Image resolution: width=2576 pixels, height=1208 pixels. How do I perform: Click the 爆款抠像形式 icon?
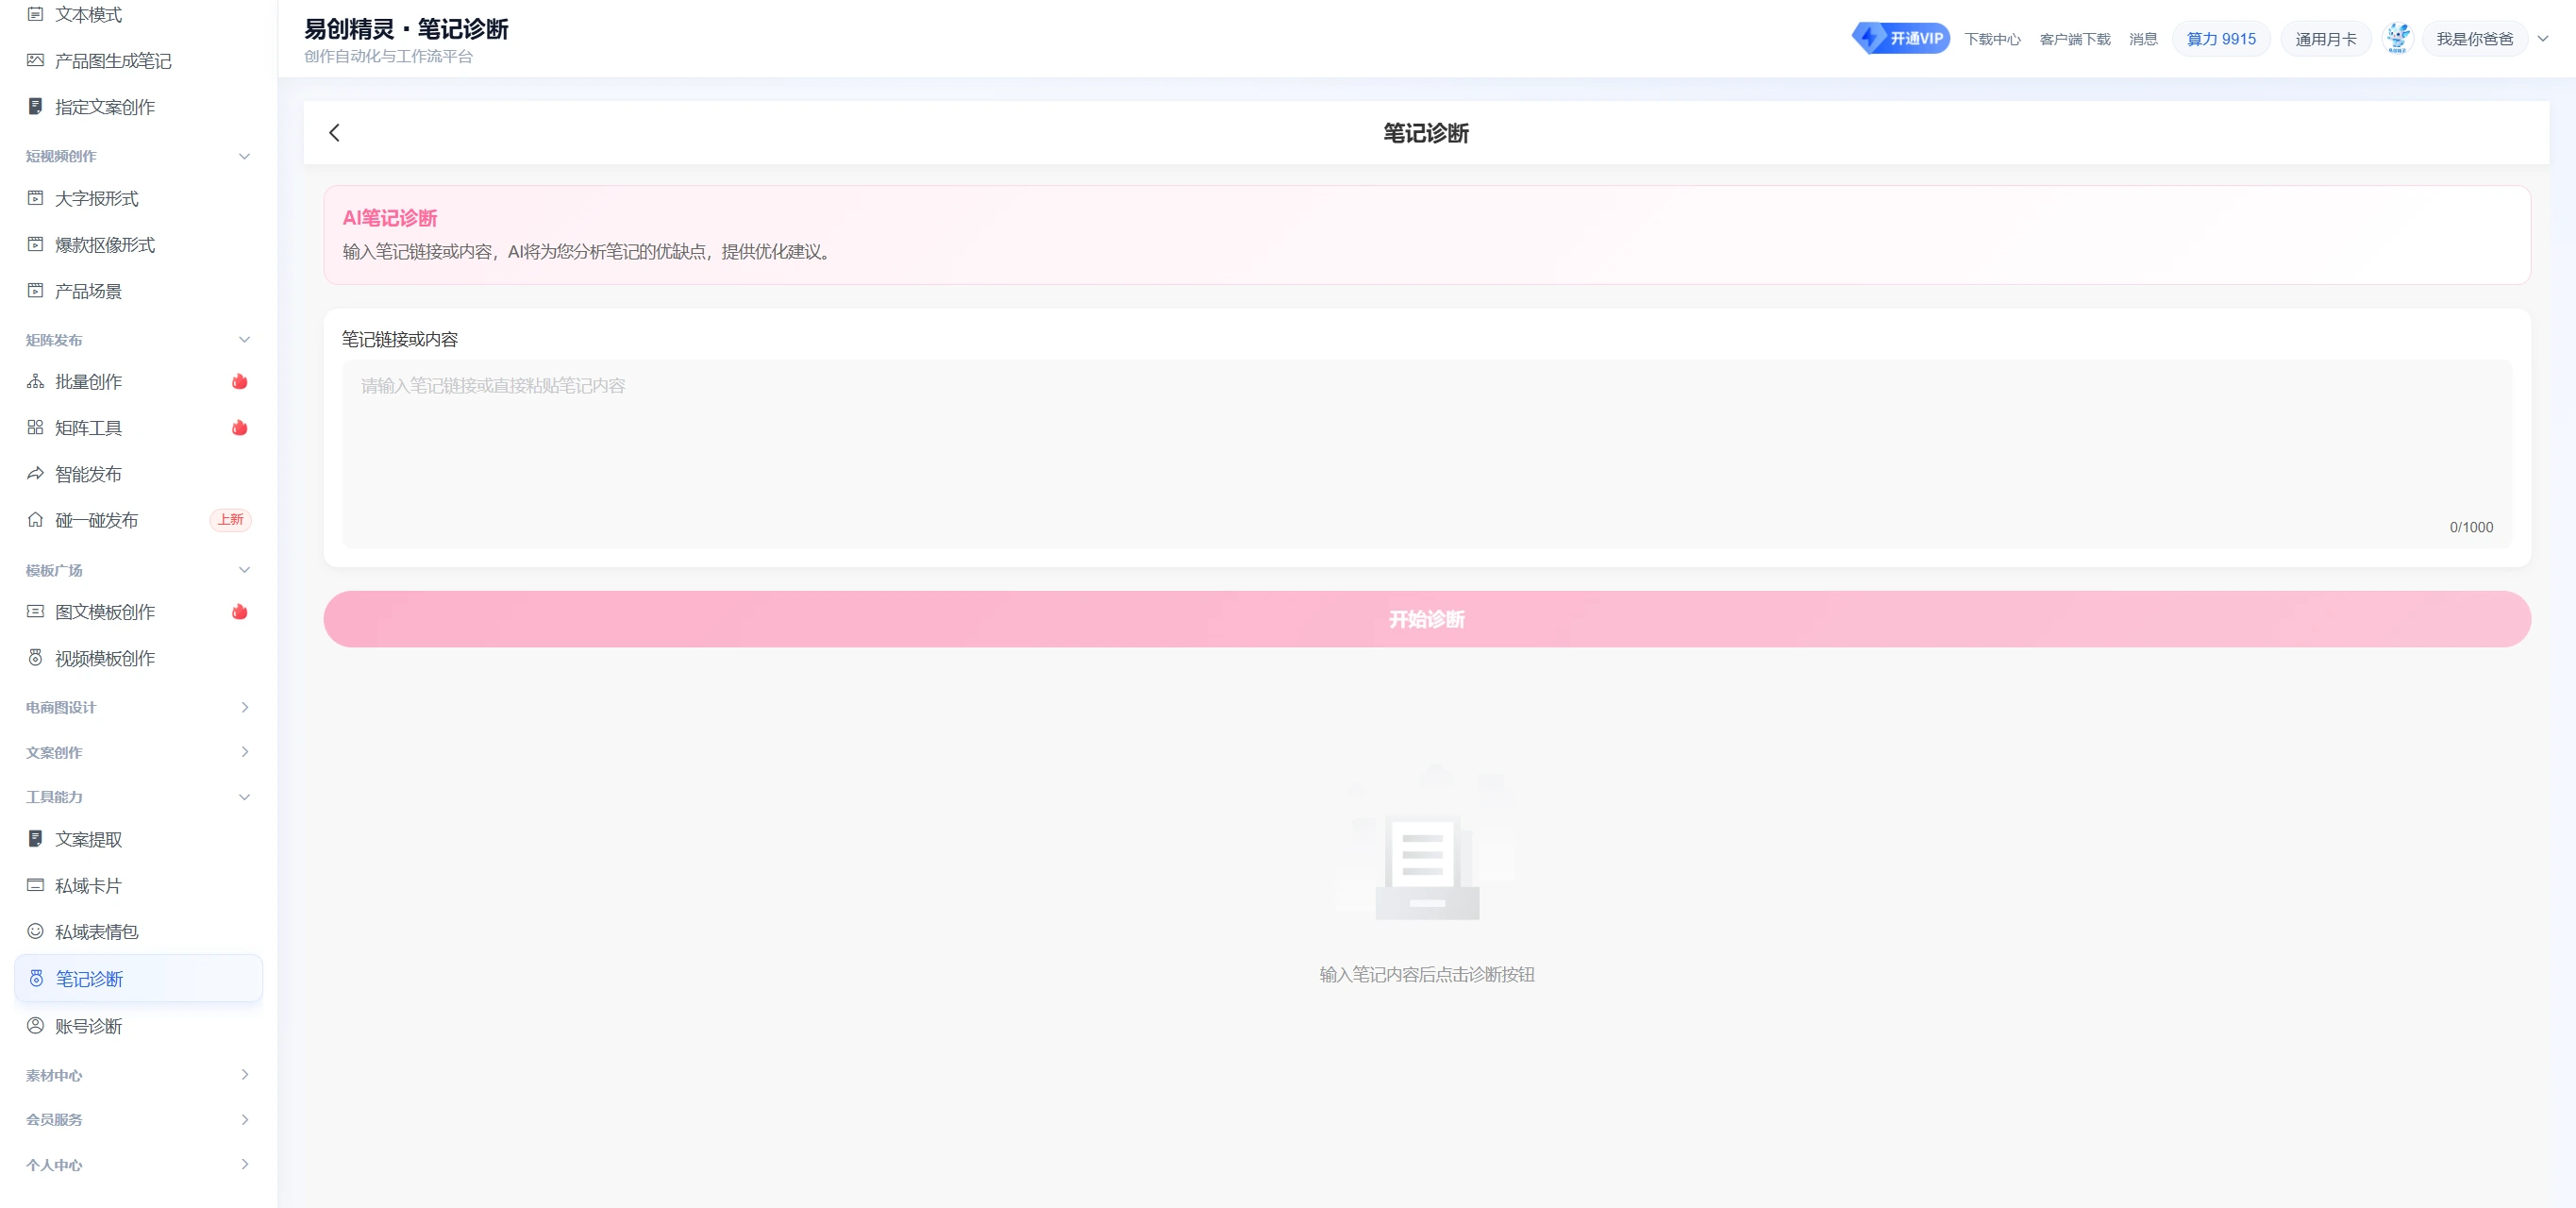[x=35, y=244]
